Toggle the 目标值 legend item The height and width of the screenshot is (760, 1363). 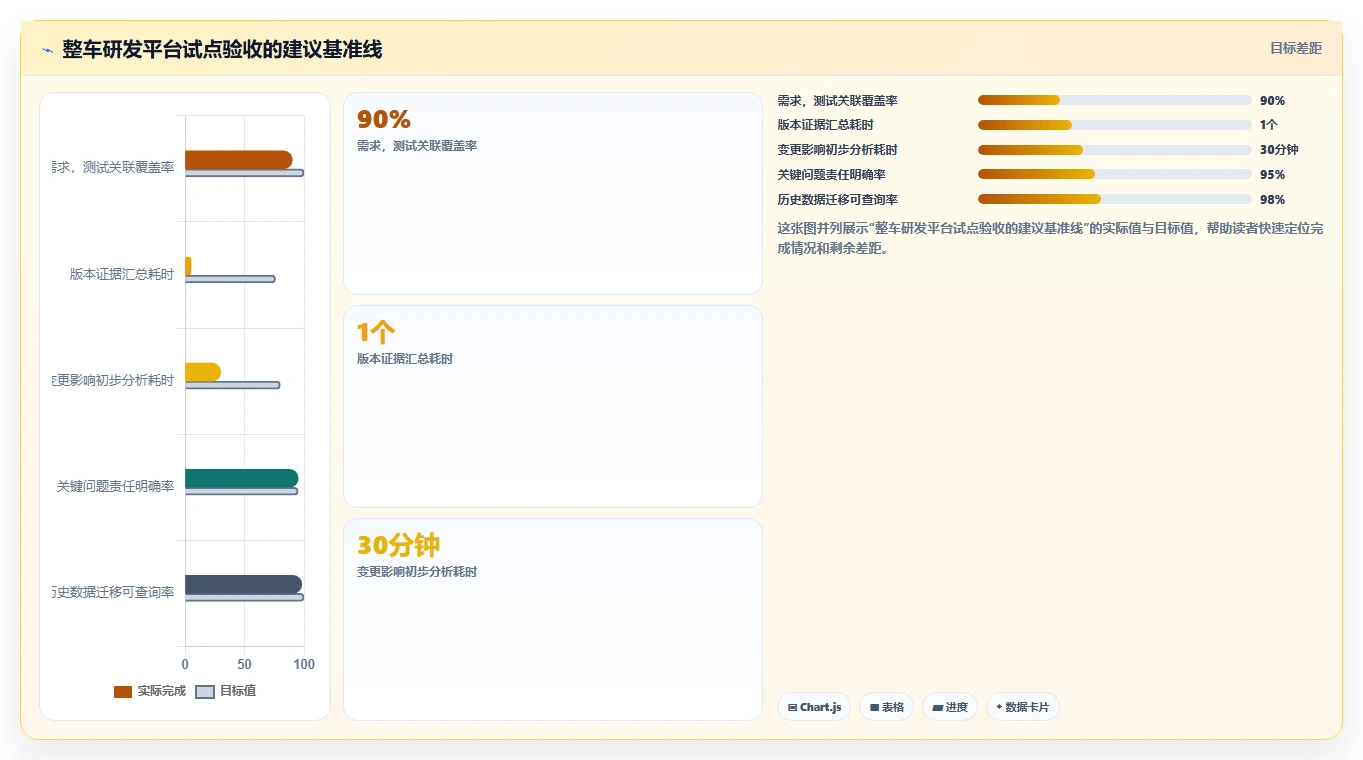pyautogui.click(x=225, y=691)
